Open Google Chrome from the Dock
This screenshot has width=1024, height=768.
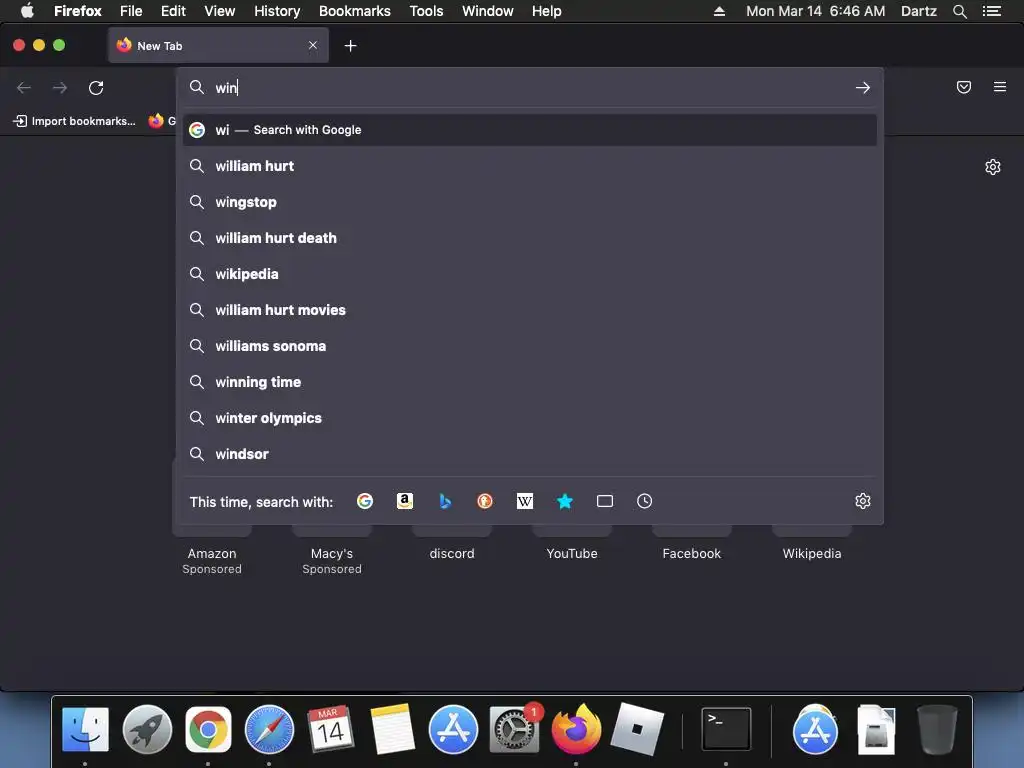click(208, 729)
